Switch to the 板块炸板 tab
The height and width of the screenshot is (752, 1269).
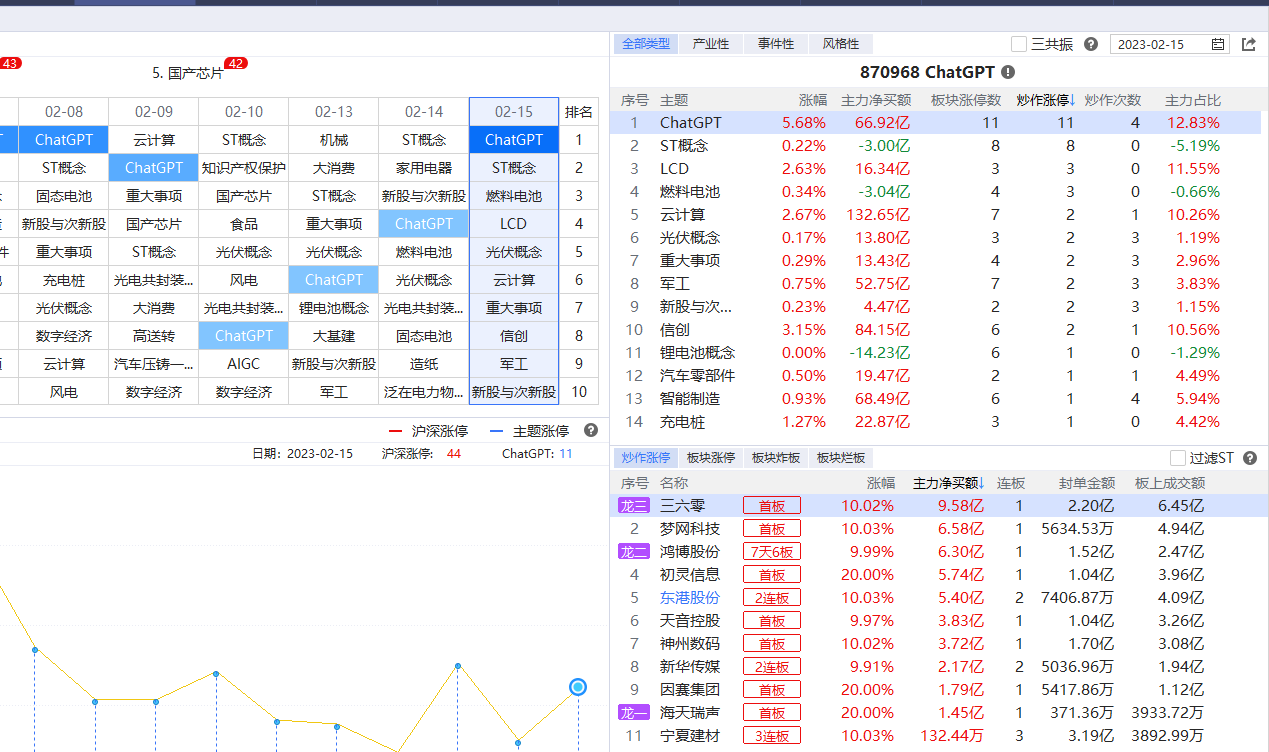click(x=776, y=458)
